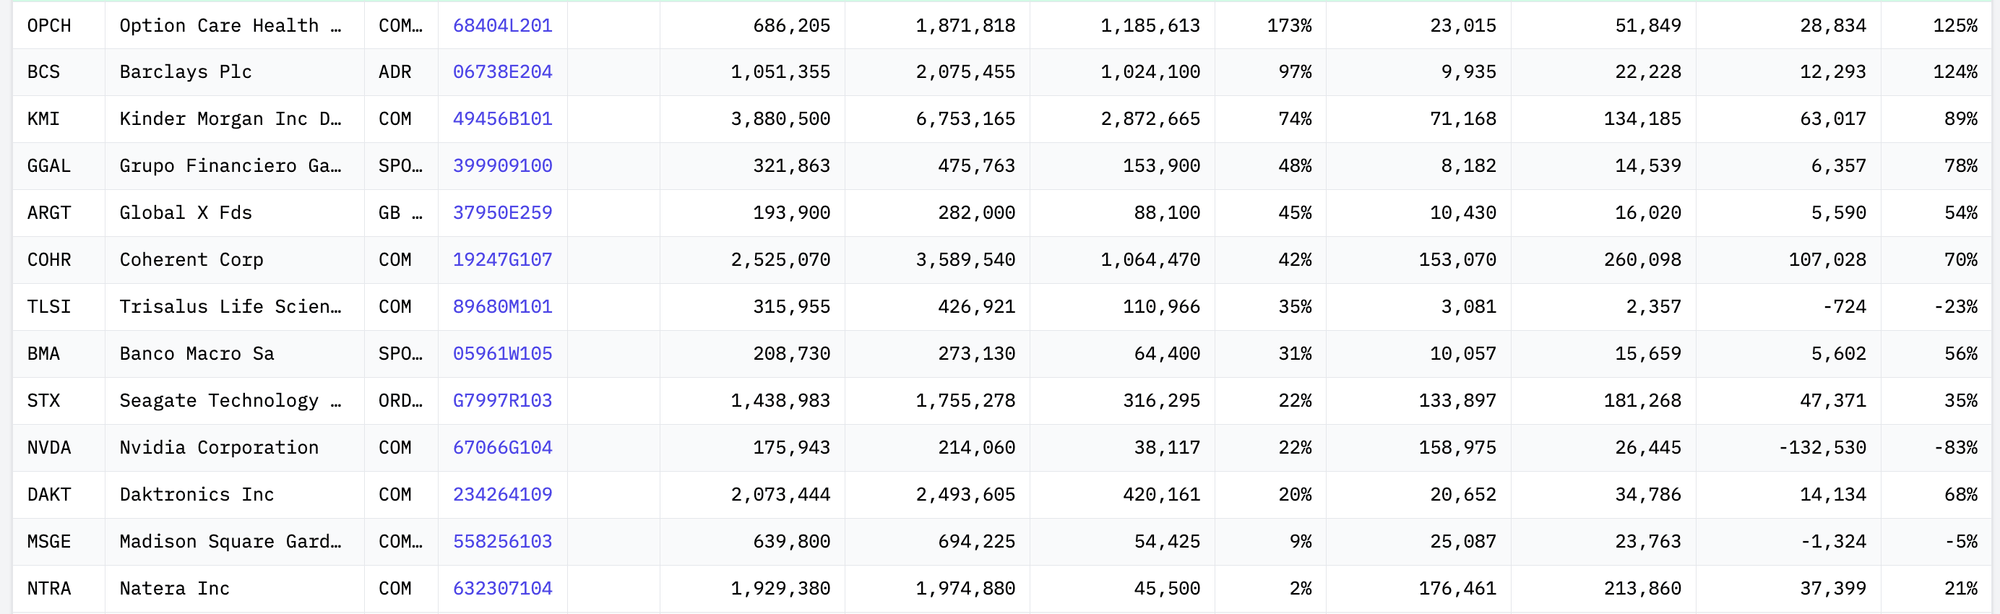This screenshot has width=2000, height=614.
Task: Follow the 37950E259 Global X link
Action: pos(502,213)
